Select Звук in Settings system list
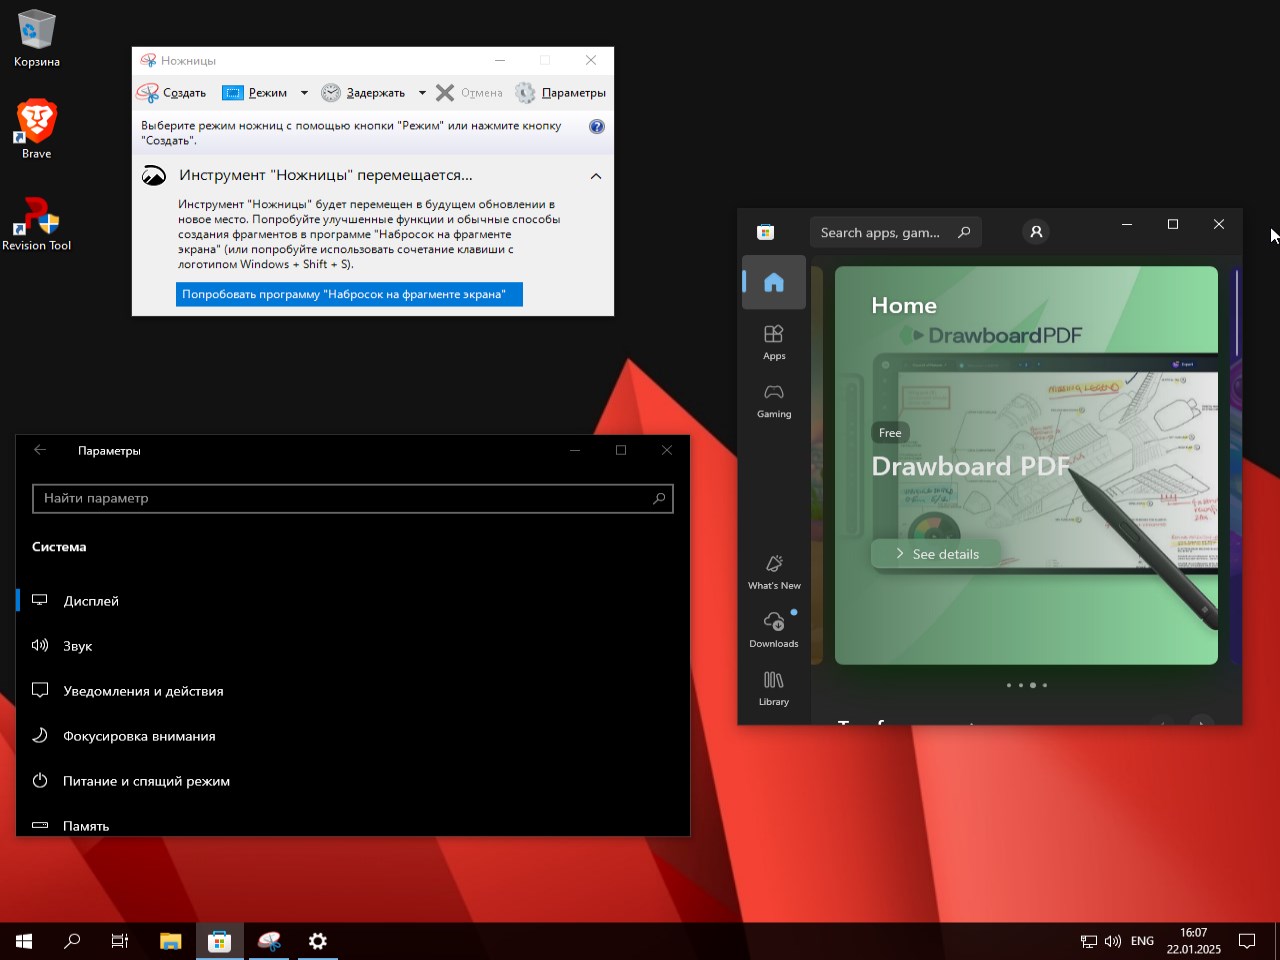This screenshot has width=1280, height=960. tap(78, 646)
